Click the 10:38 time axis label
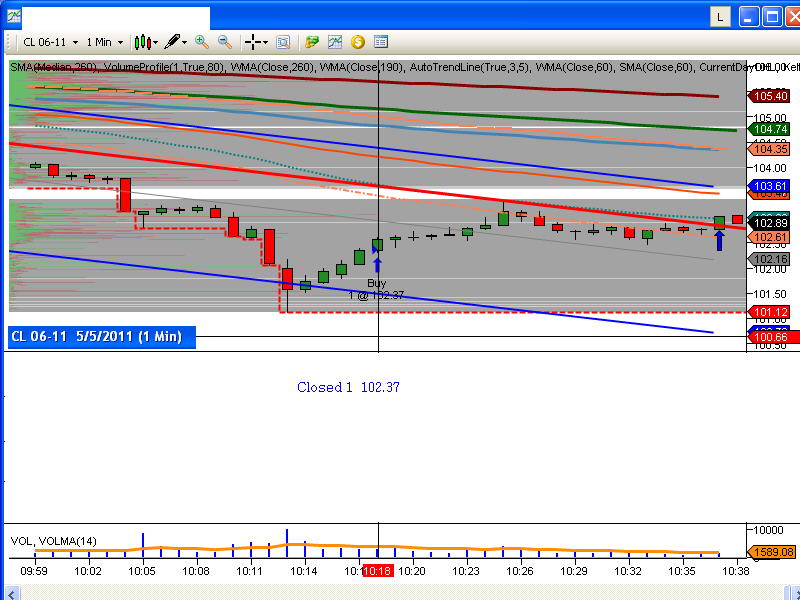The width and height of the screenshot is (800, 600). [736, 571]
